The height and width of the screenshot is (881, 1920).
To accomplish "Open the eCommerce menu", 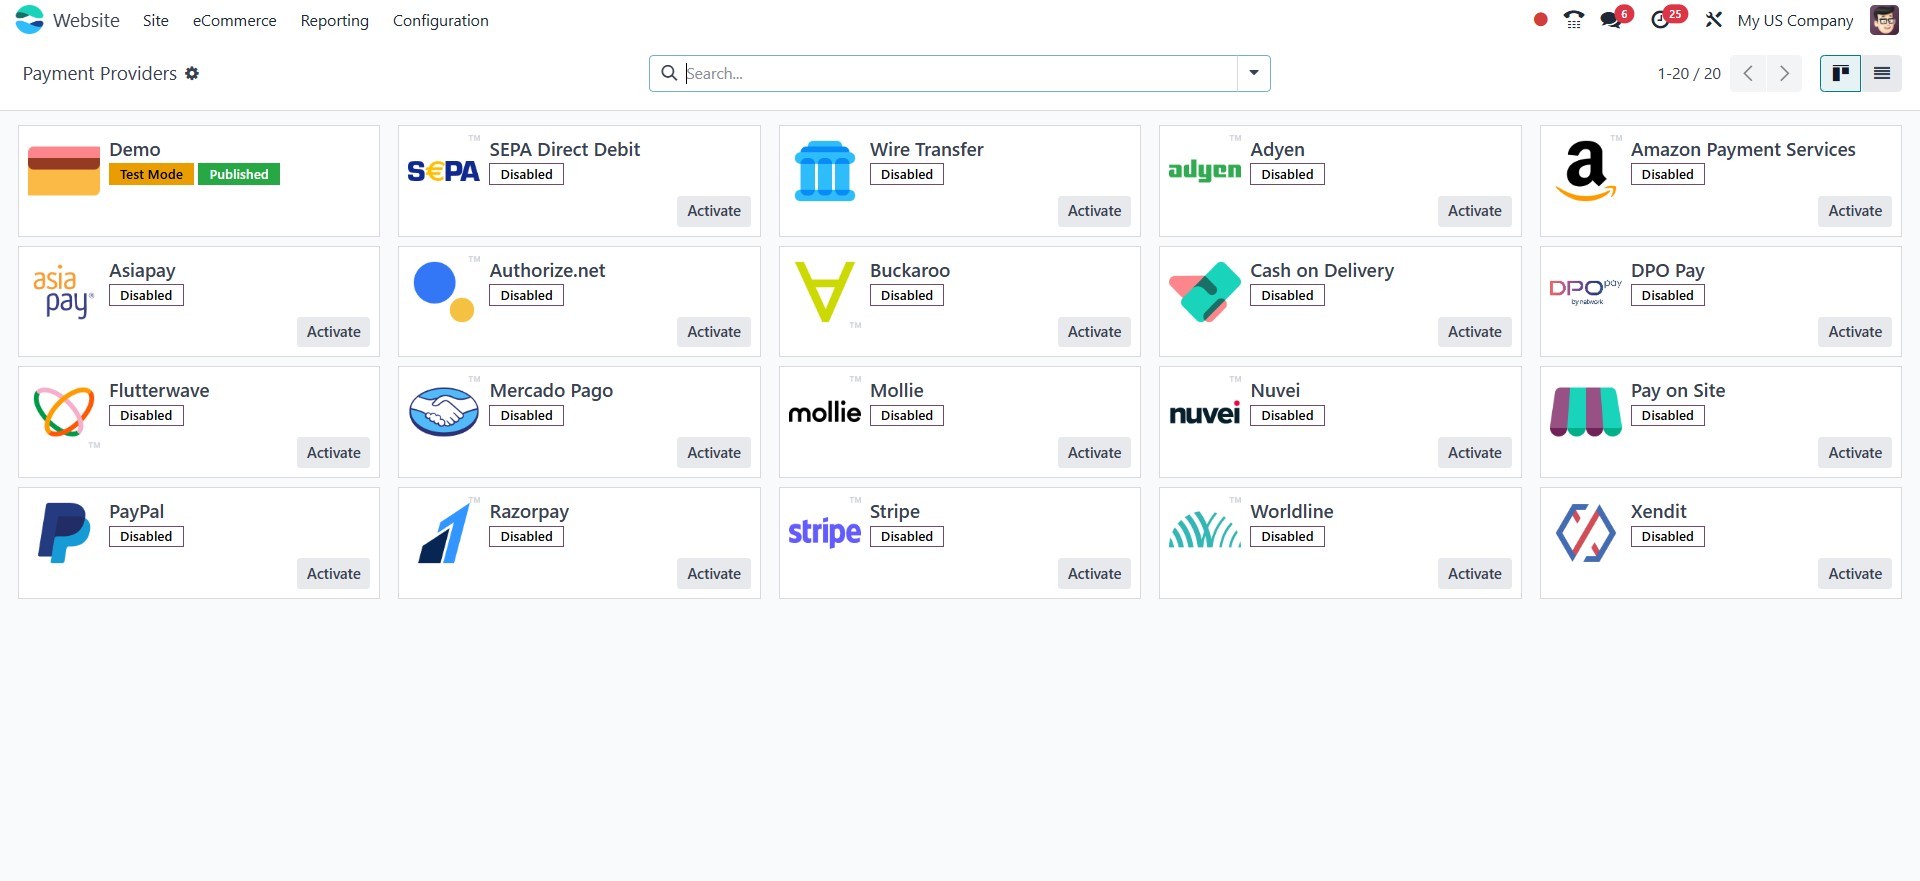I will (235, 20).
